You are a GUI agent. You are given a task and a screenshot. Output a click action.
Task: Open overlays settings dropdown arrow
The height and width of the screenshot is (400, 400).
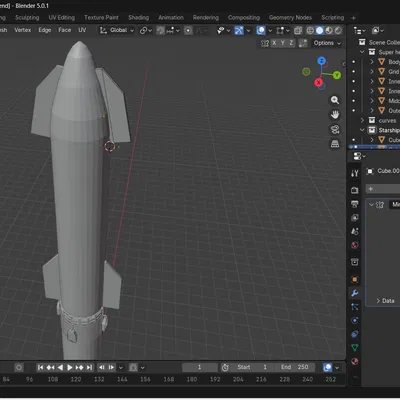270,31
